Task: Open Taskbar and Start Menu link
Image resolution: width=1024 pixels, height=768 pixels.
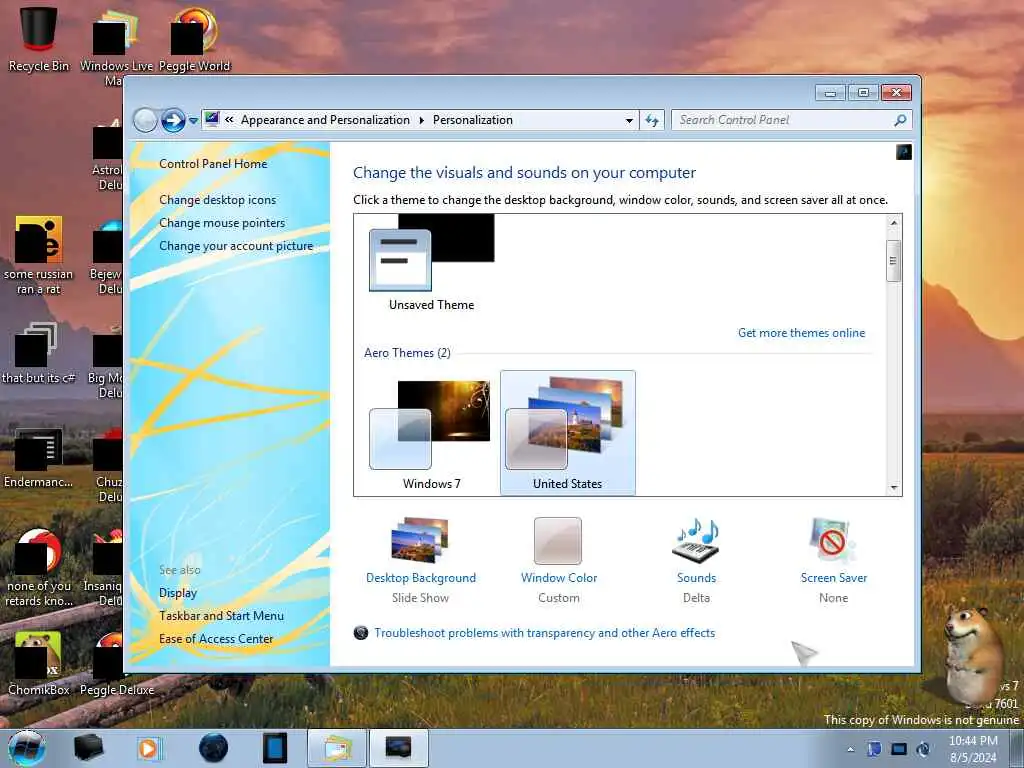Action: [x=221, y=616]
